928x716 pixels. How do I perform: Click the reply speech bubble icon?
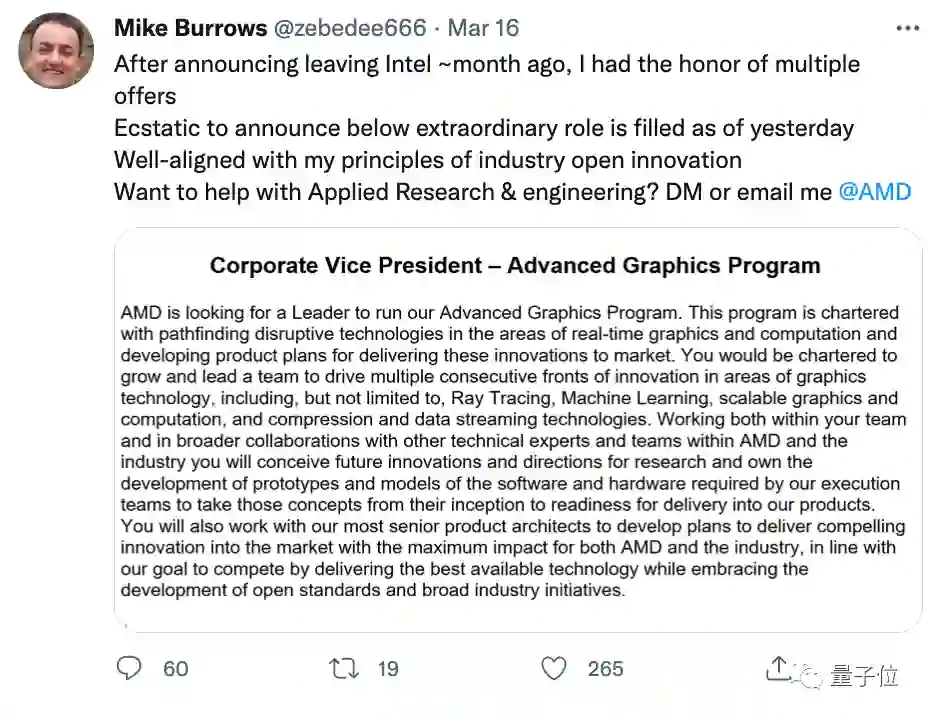point(129,668)
